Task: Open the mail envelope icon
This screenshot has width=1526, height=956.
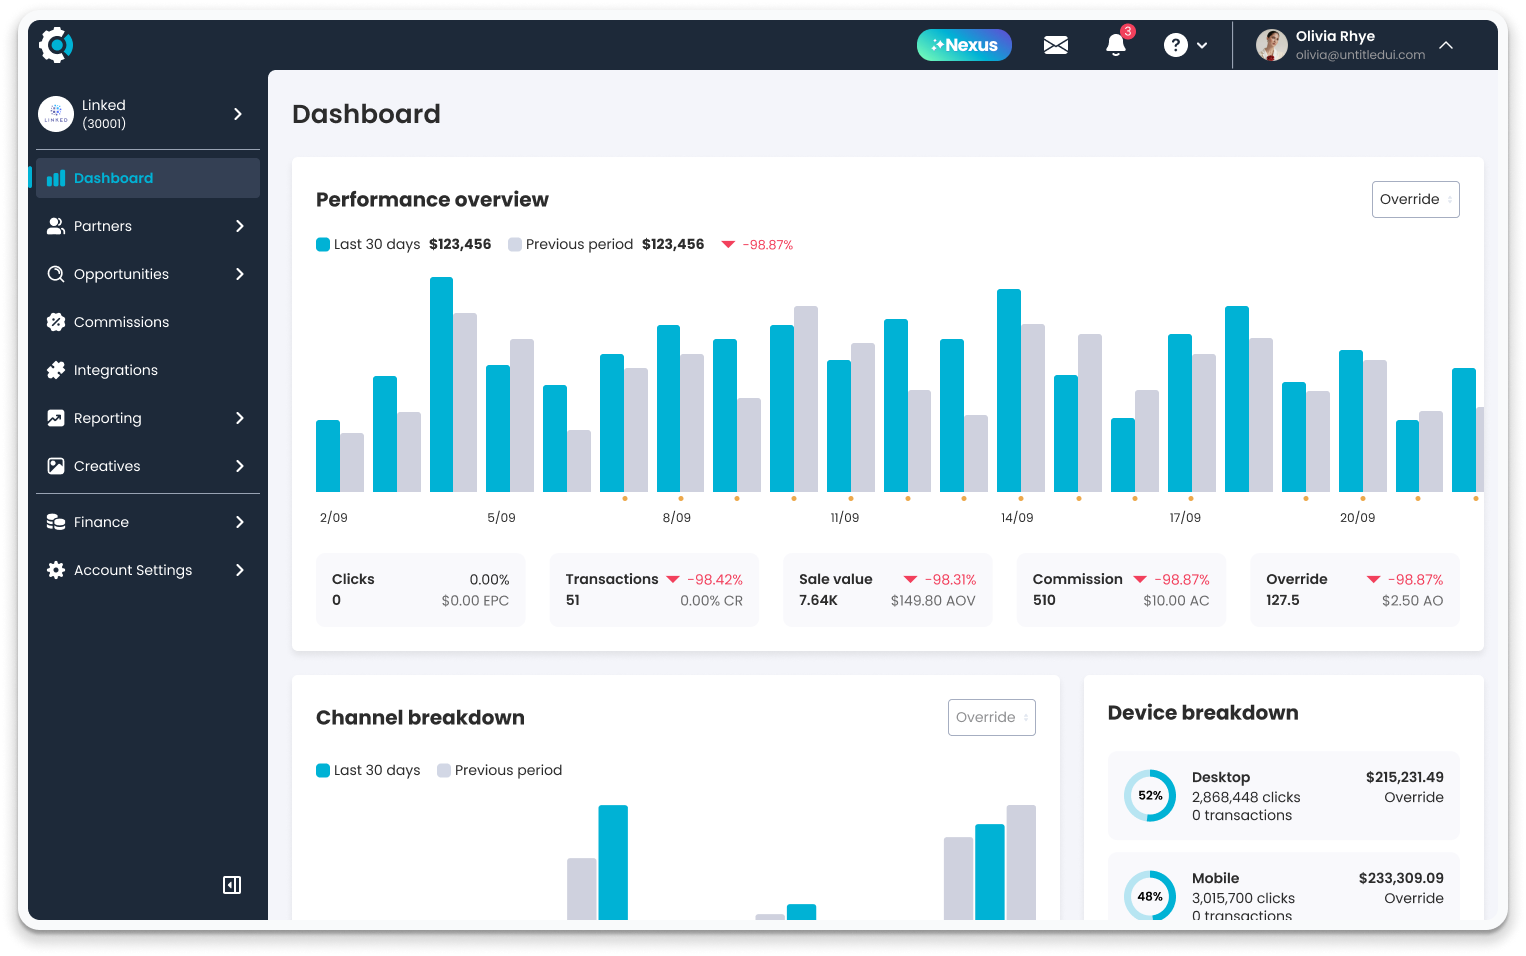Action: [1055, 45]
